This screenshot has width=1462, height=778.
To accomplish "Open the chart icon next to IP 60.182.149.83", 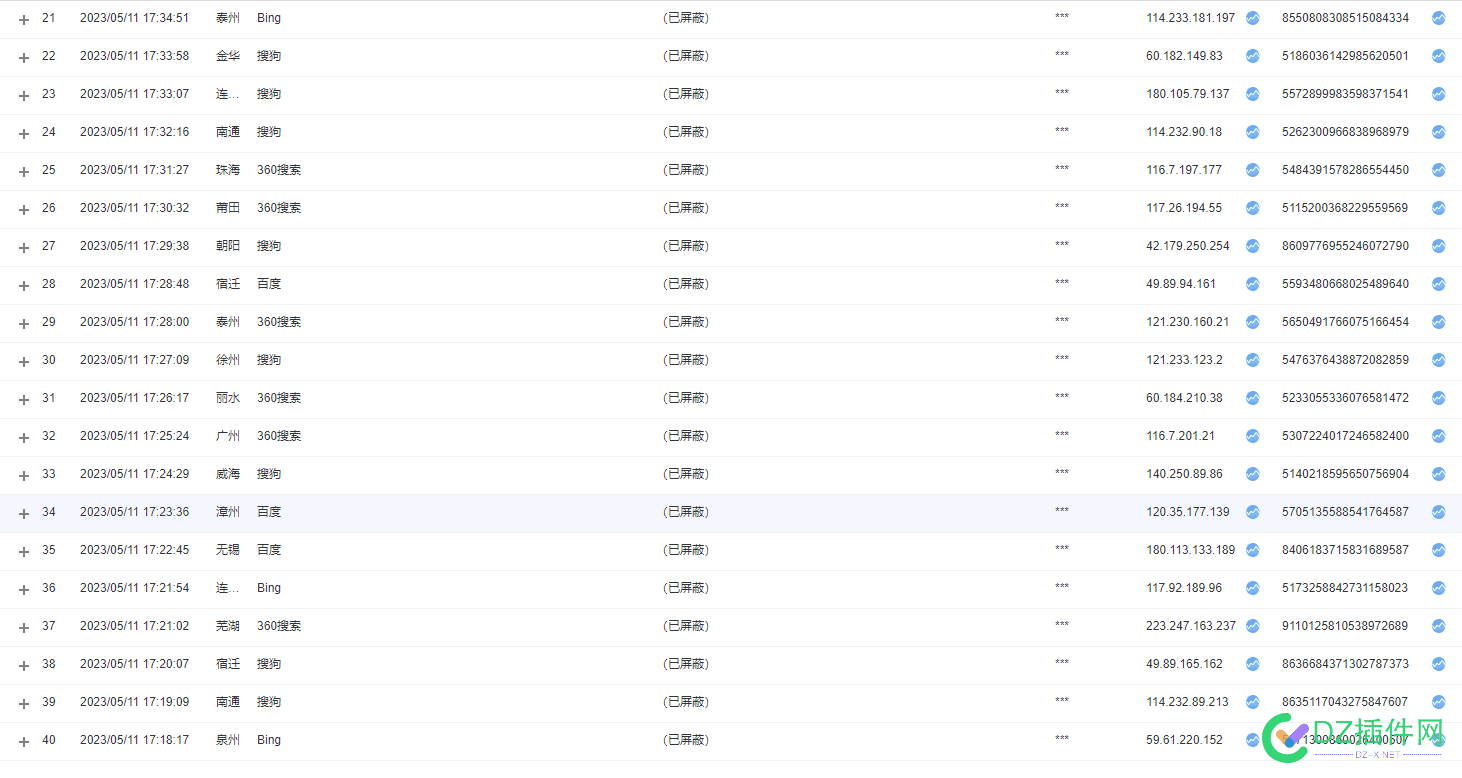I will click(1252, 56).
